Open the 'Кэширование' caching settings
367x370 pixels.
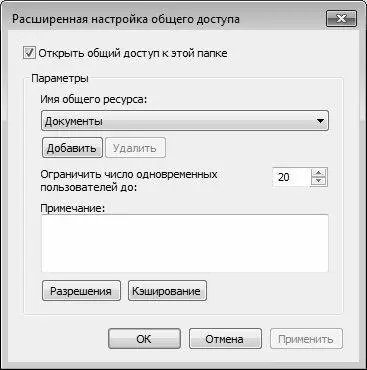pyautogui.click(x=167, y=291)
